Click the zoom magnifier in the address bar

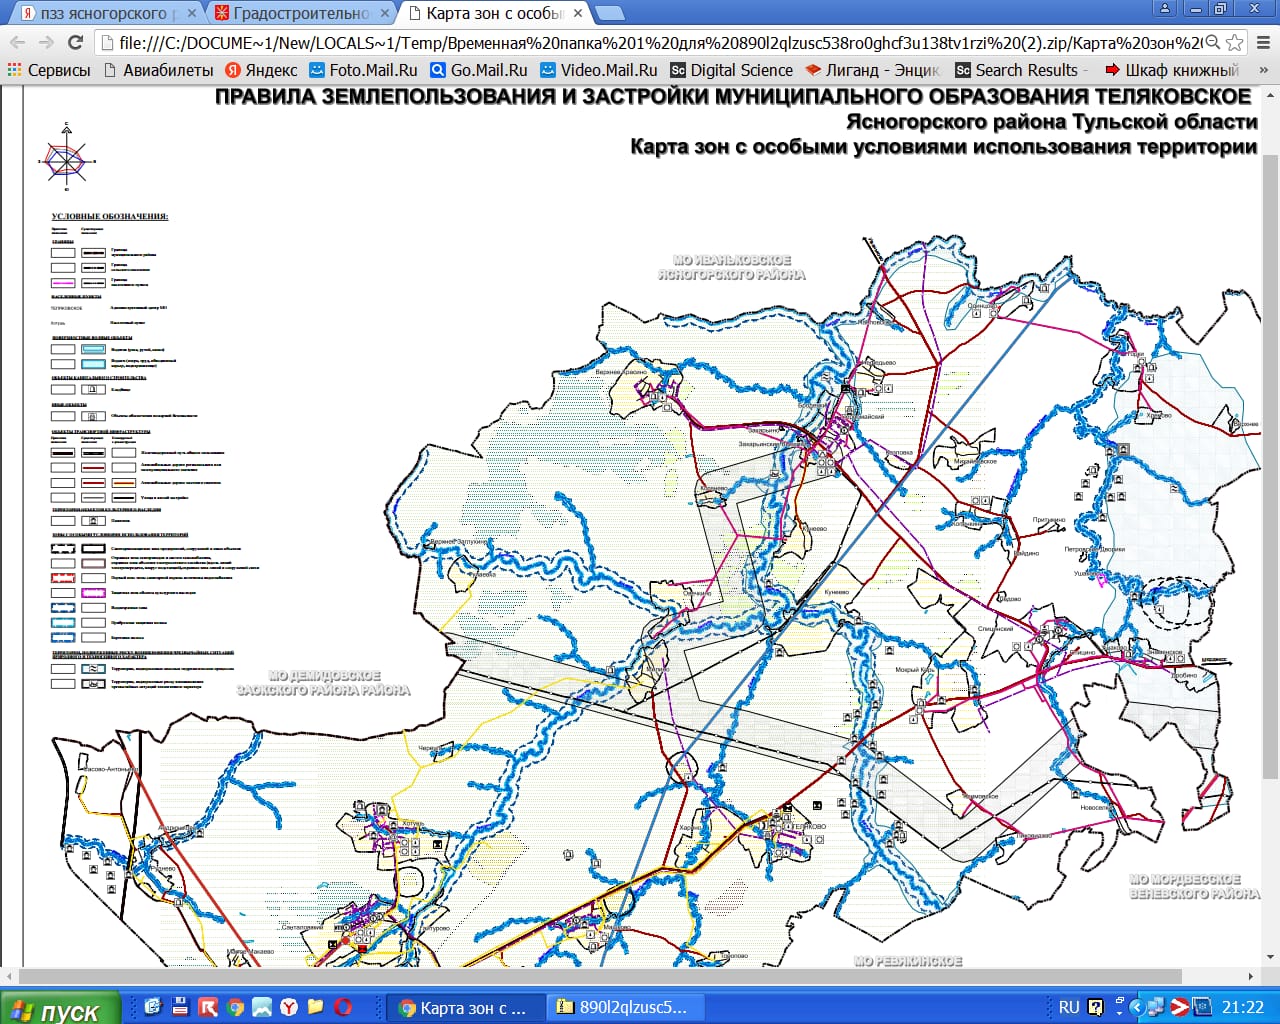coord(1212,42)
